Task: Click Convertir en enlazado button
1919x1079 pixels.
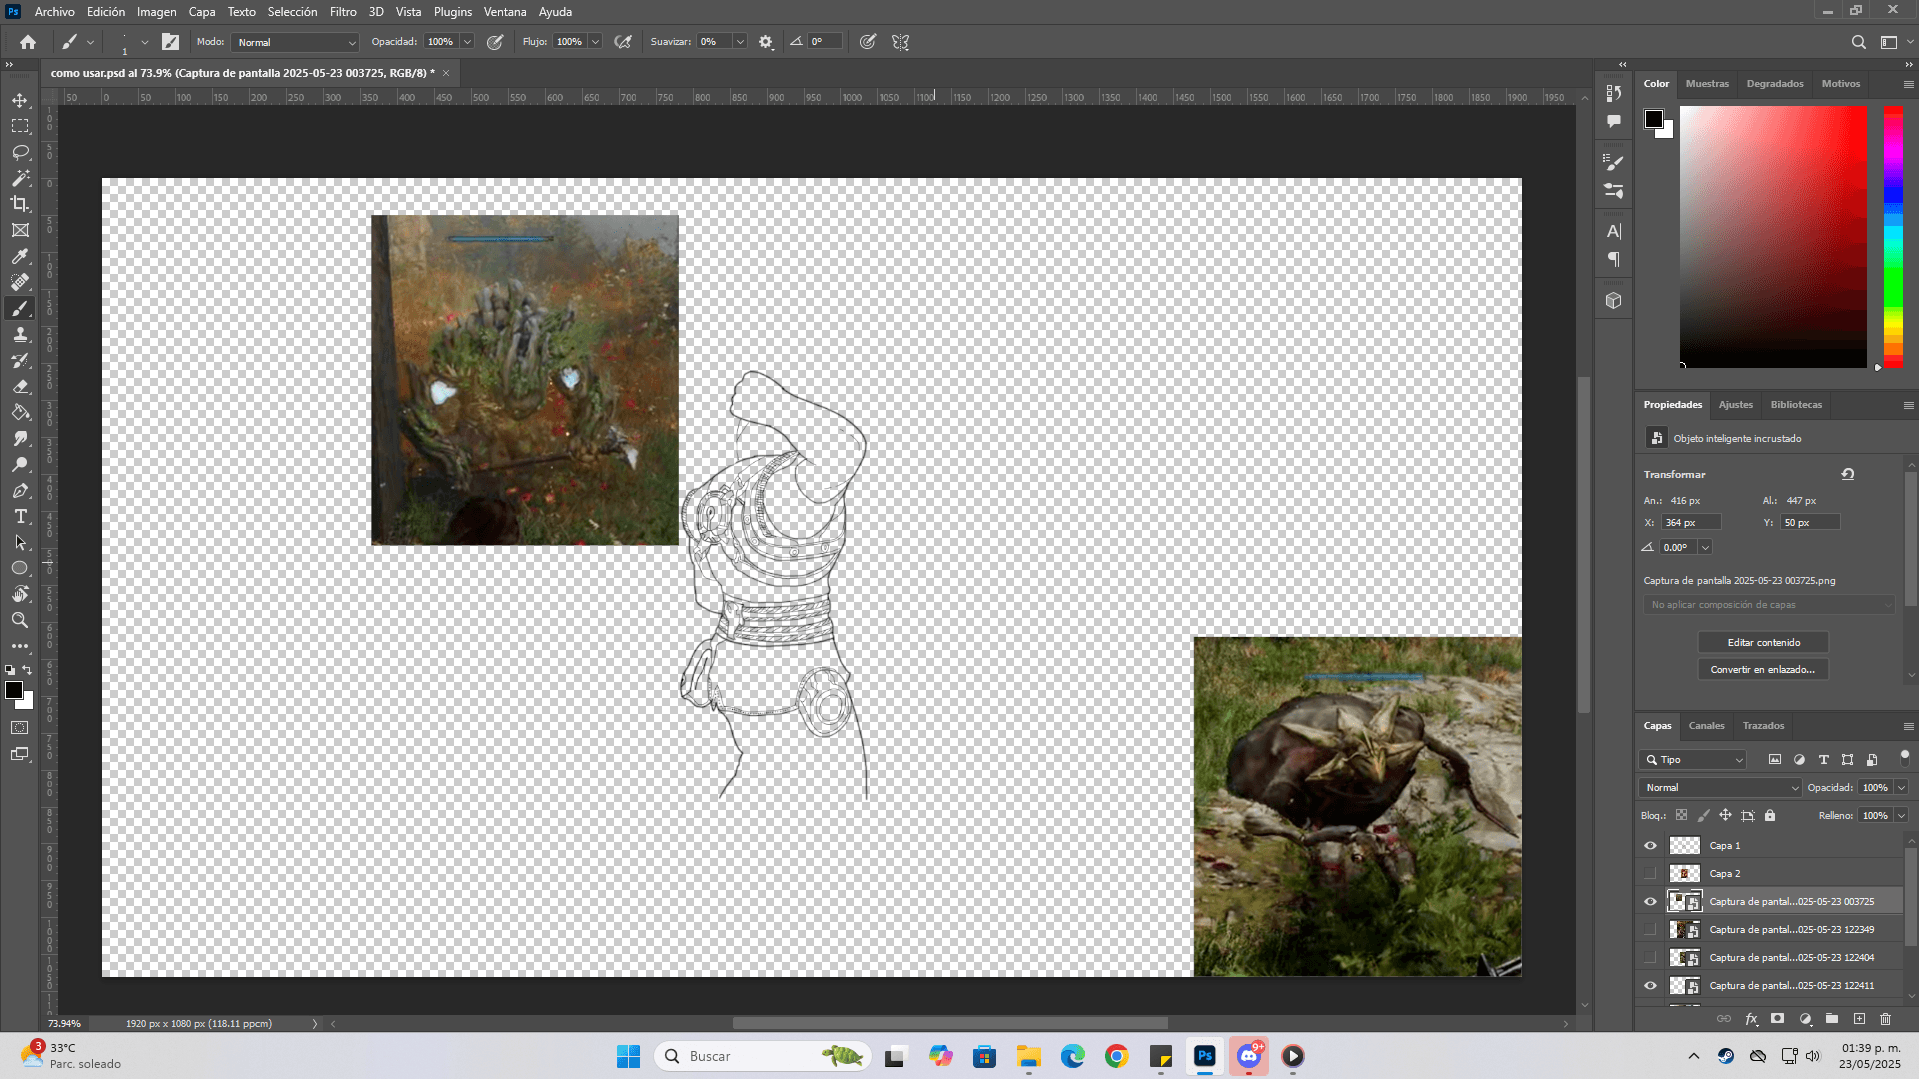Action: coord(1763,670)
